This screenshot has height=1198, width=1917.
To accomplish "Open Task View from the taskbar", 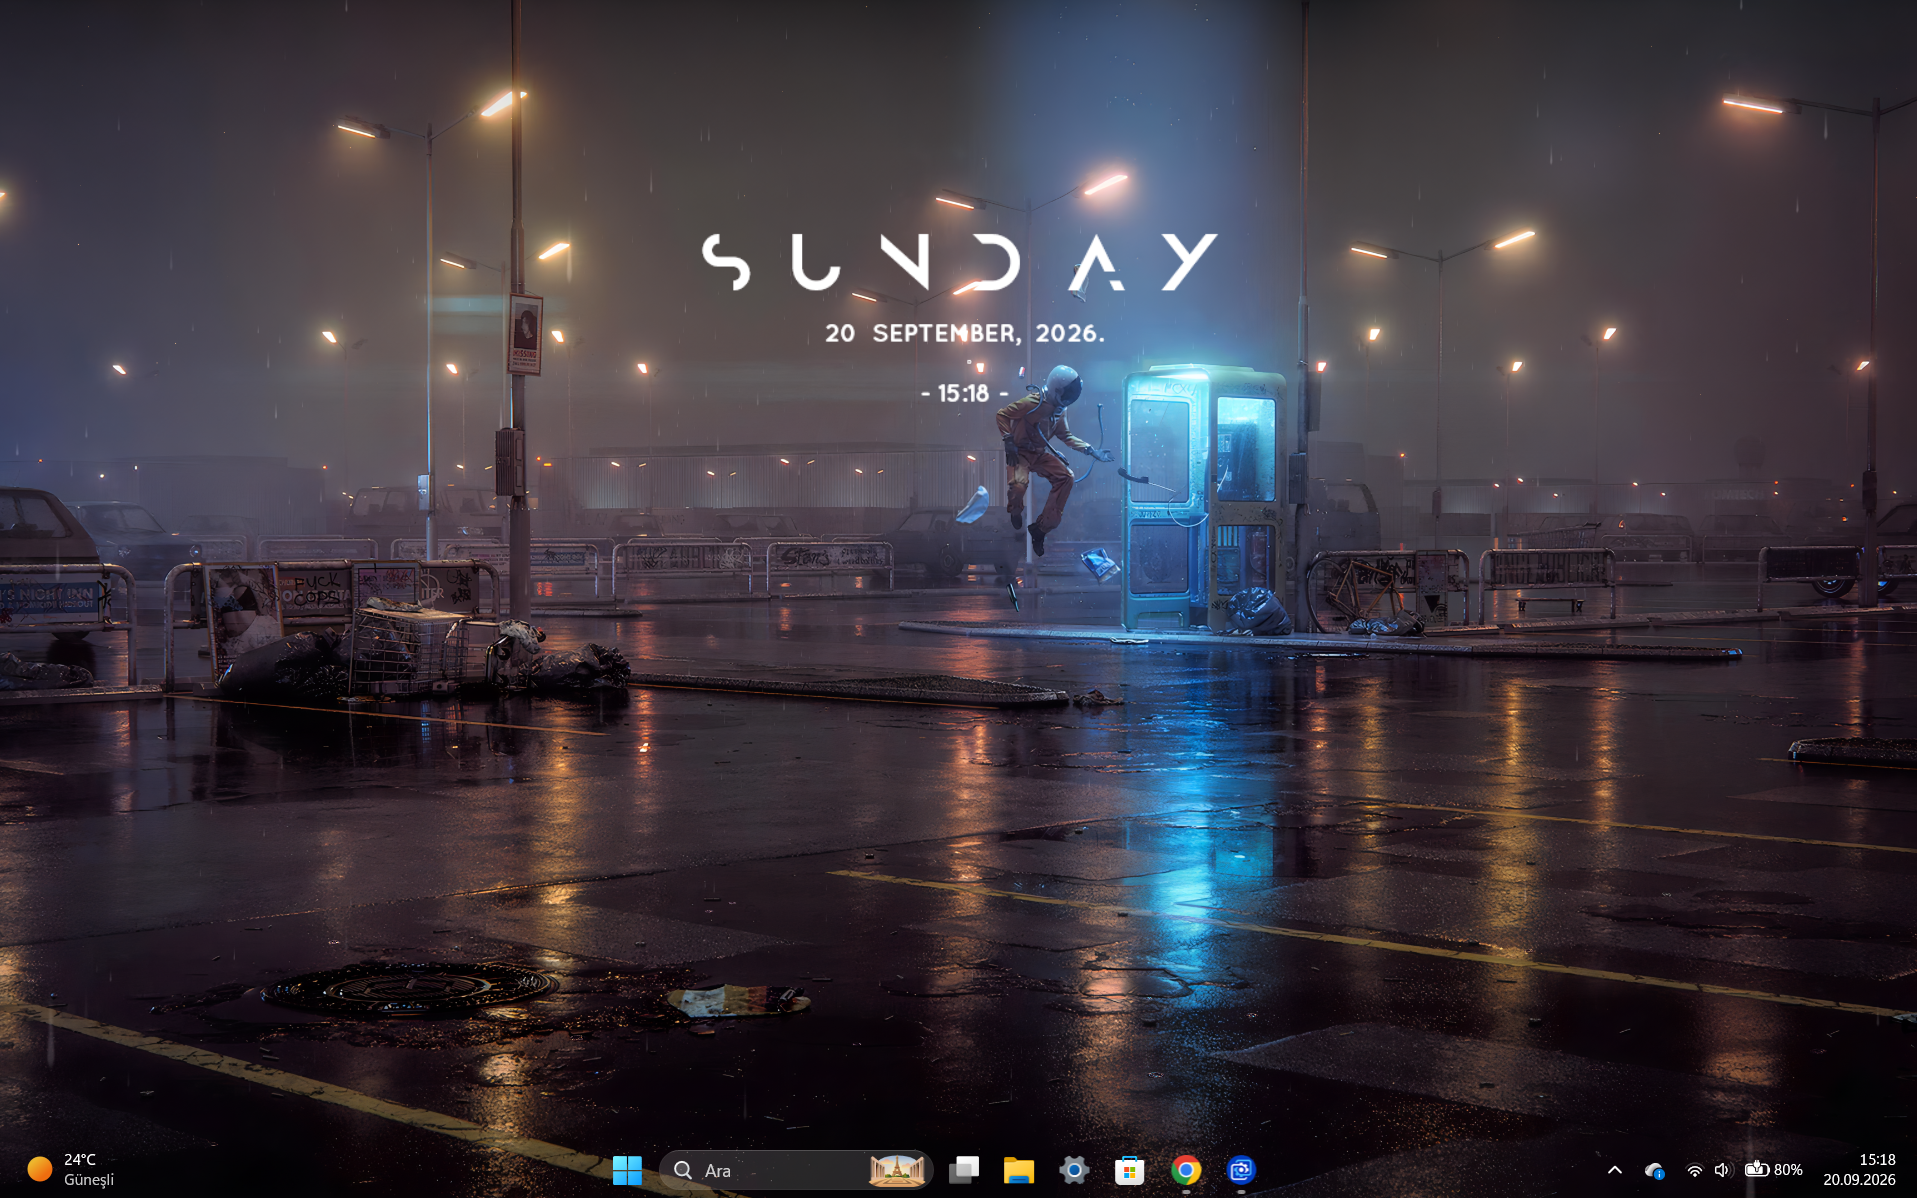I will (x=964, y=1170).
